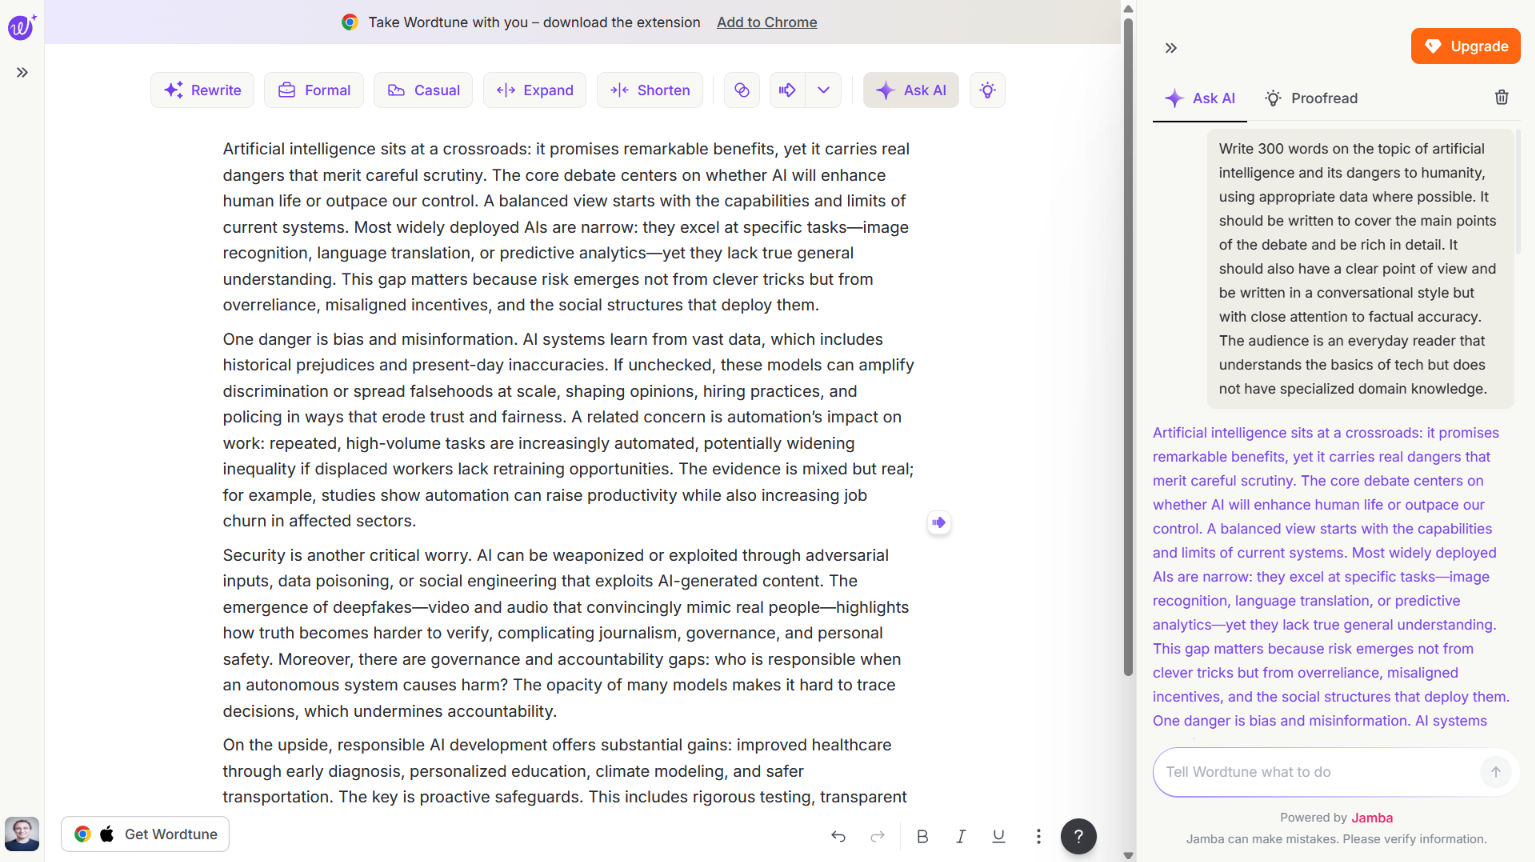Toggle italic formatting
The height and width of the screenshot is (862, 1535).
click(x=960, y=836)
